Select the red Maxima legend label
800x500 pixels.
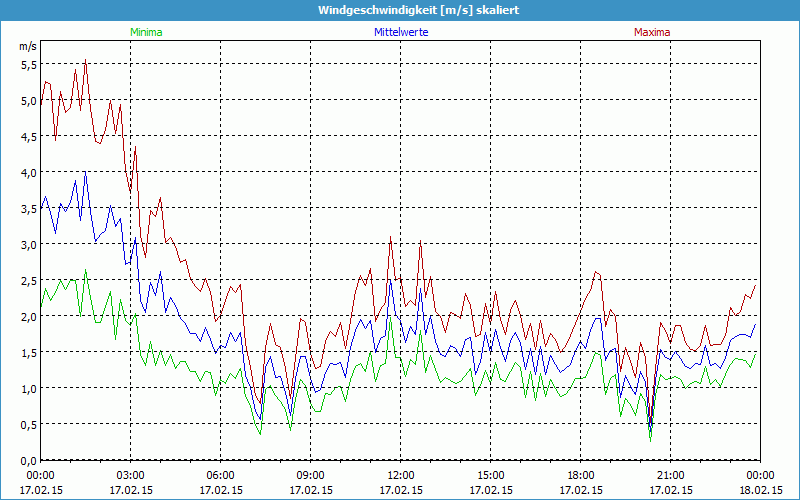[x=652, y=32]
